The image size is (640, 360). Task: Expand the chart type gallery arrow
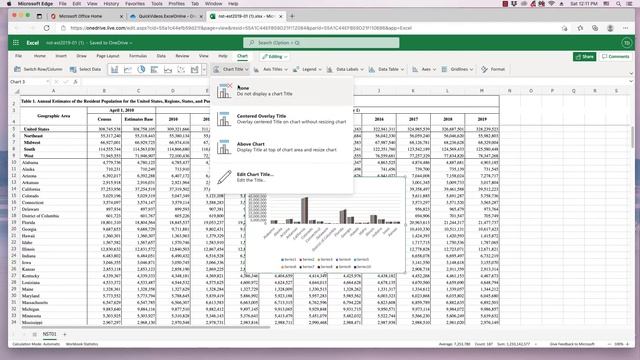click(x=204, y=70)
